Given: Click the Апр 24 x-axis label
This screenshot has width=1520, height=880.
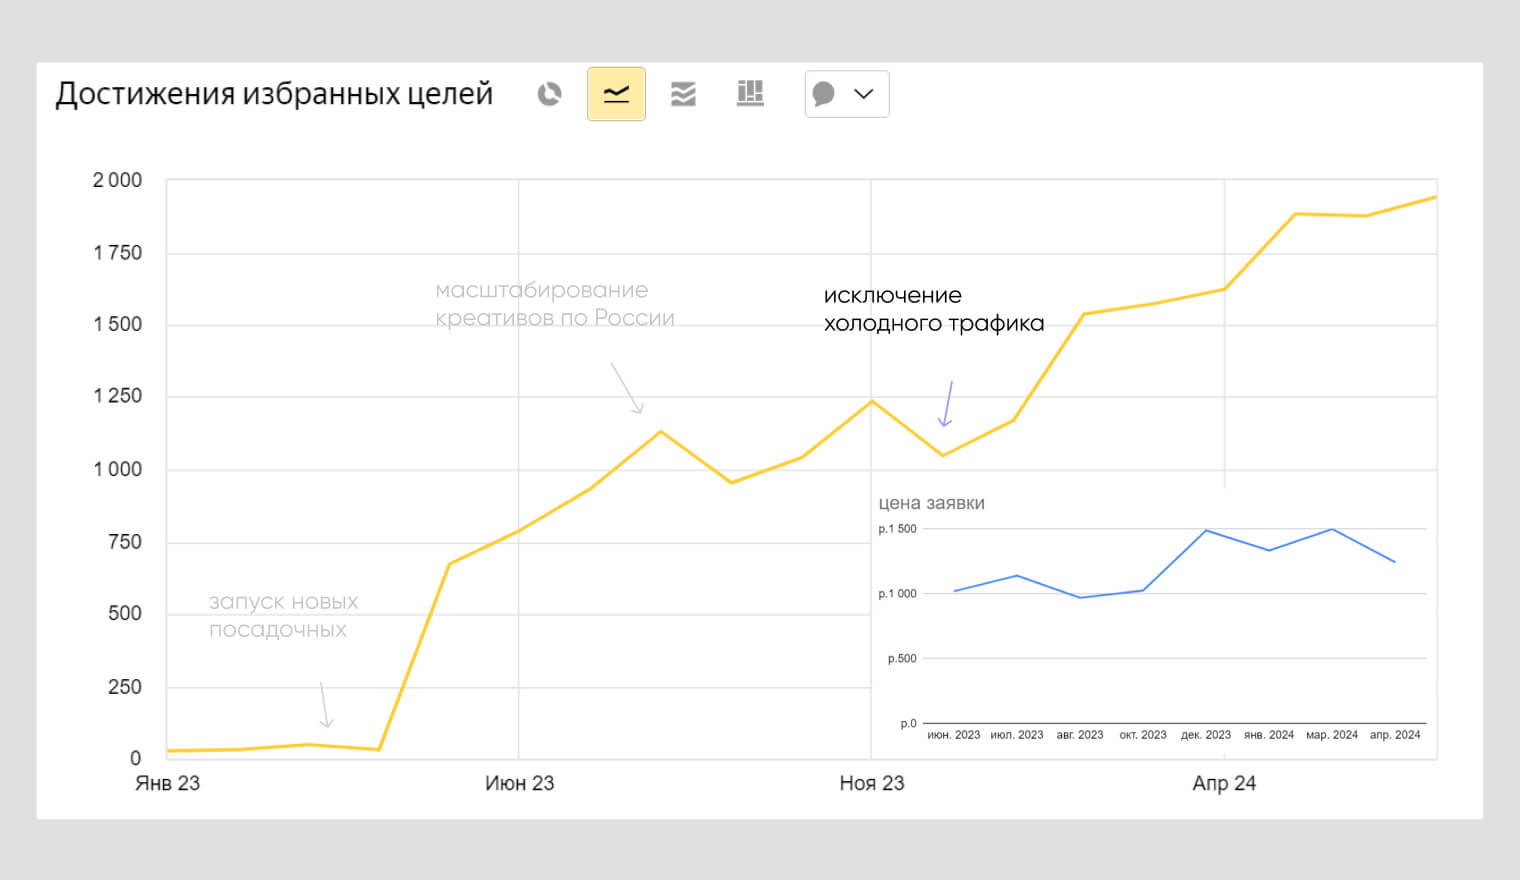Looking at the screenshot, I should click(1223, 783).
